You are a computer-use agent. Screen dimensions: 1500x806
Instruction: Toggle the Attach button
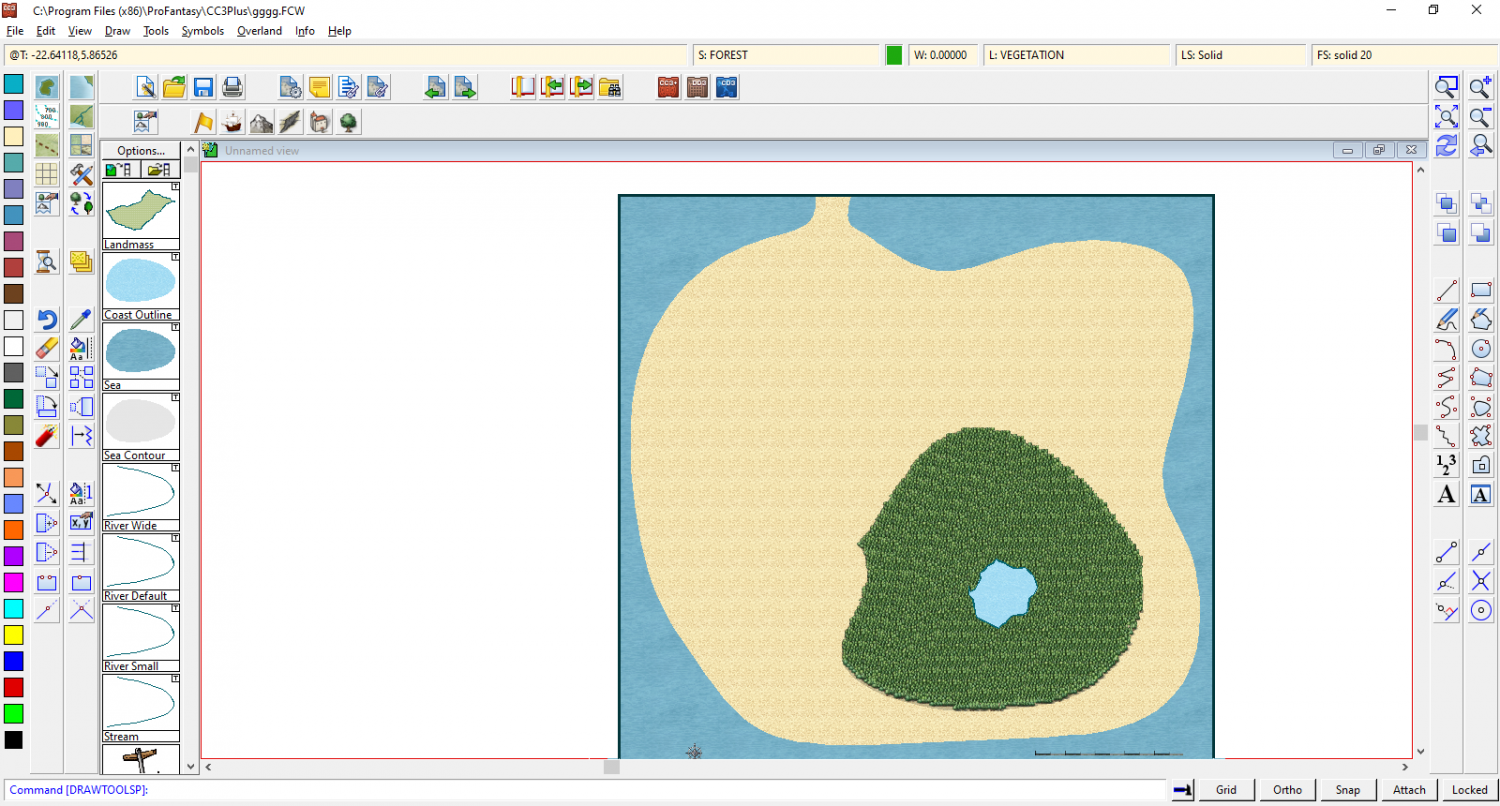click(1409, 790)
